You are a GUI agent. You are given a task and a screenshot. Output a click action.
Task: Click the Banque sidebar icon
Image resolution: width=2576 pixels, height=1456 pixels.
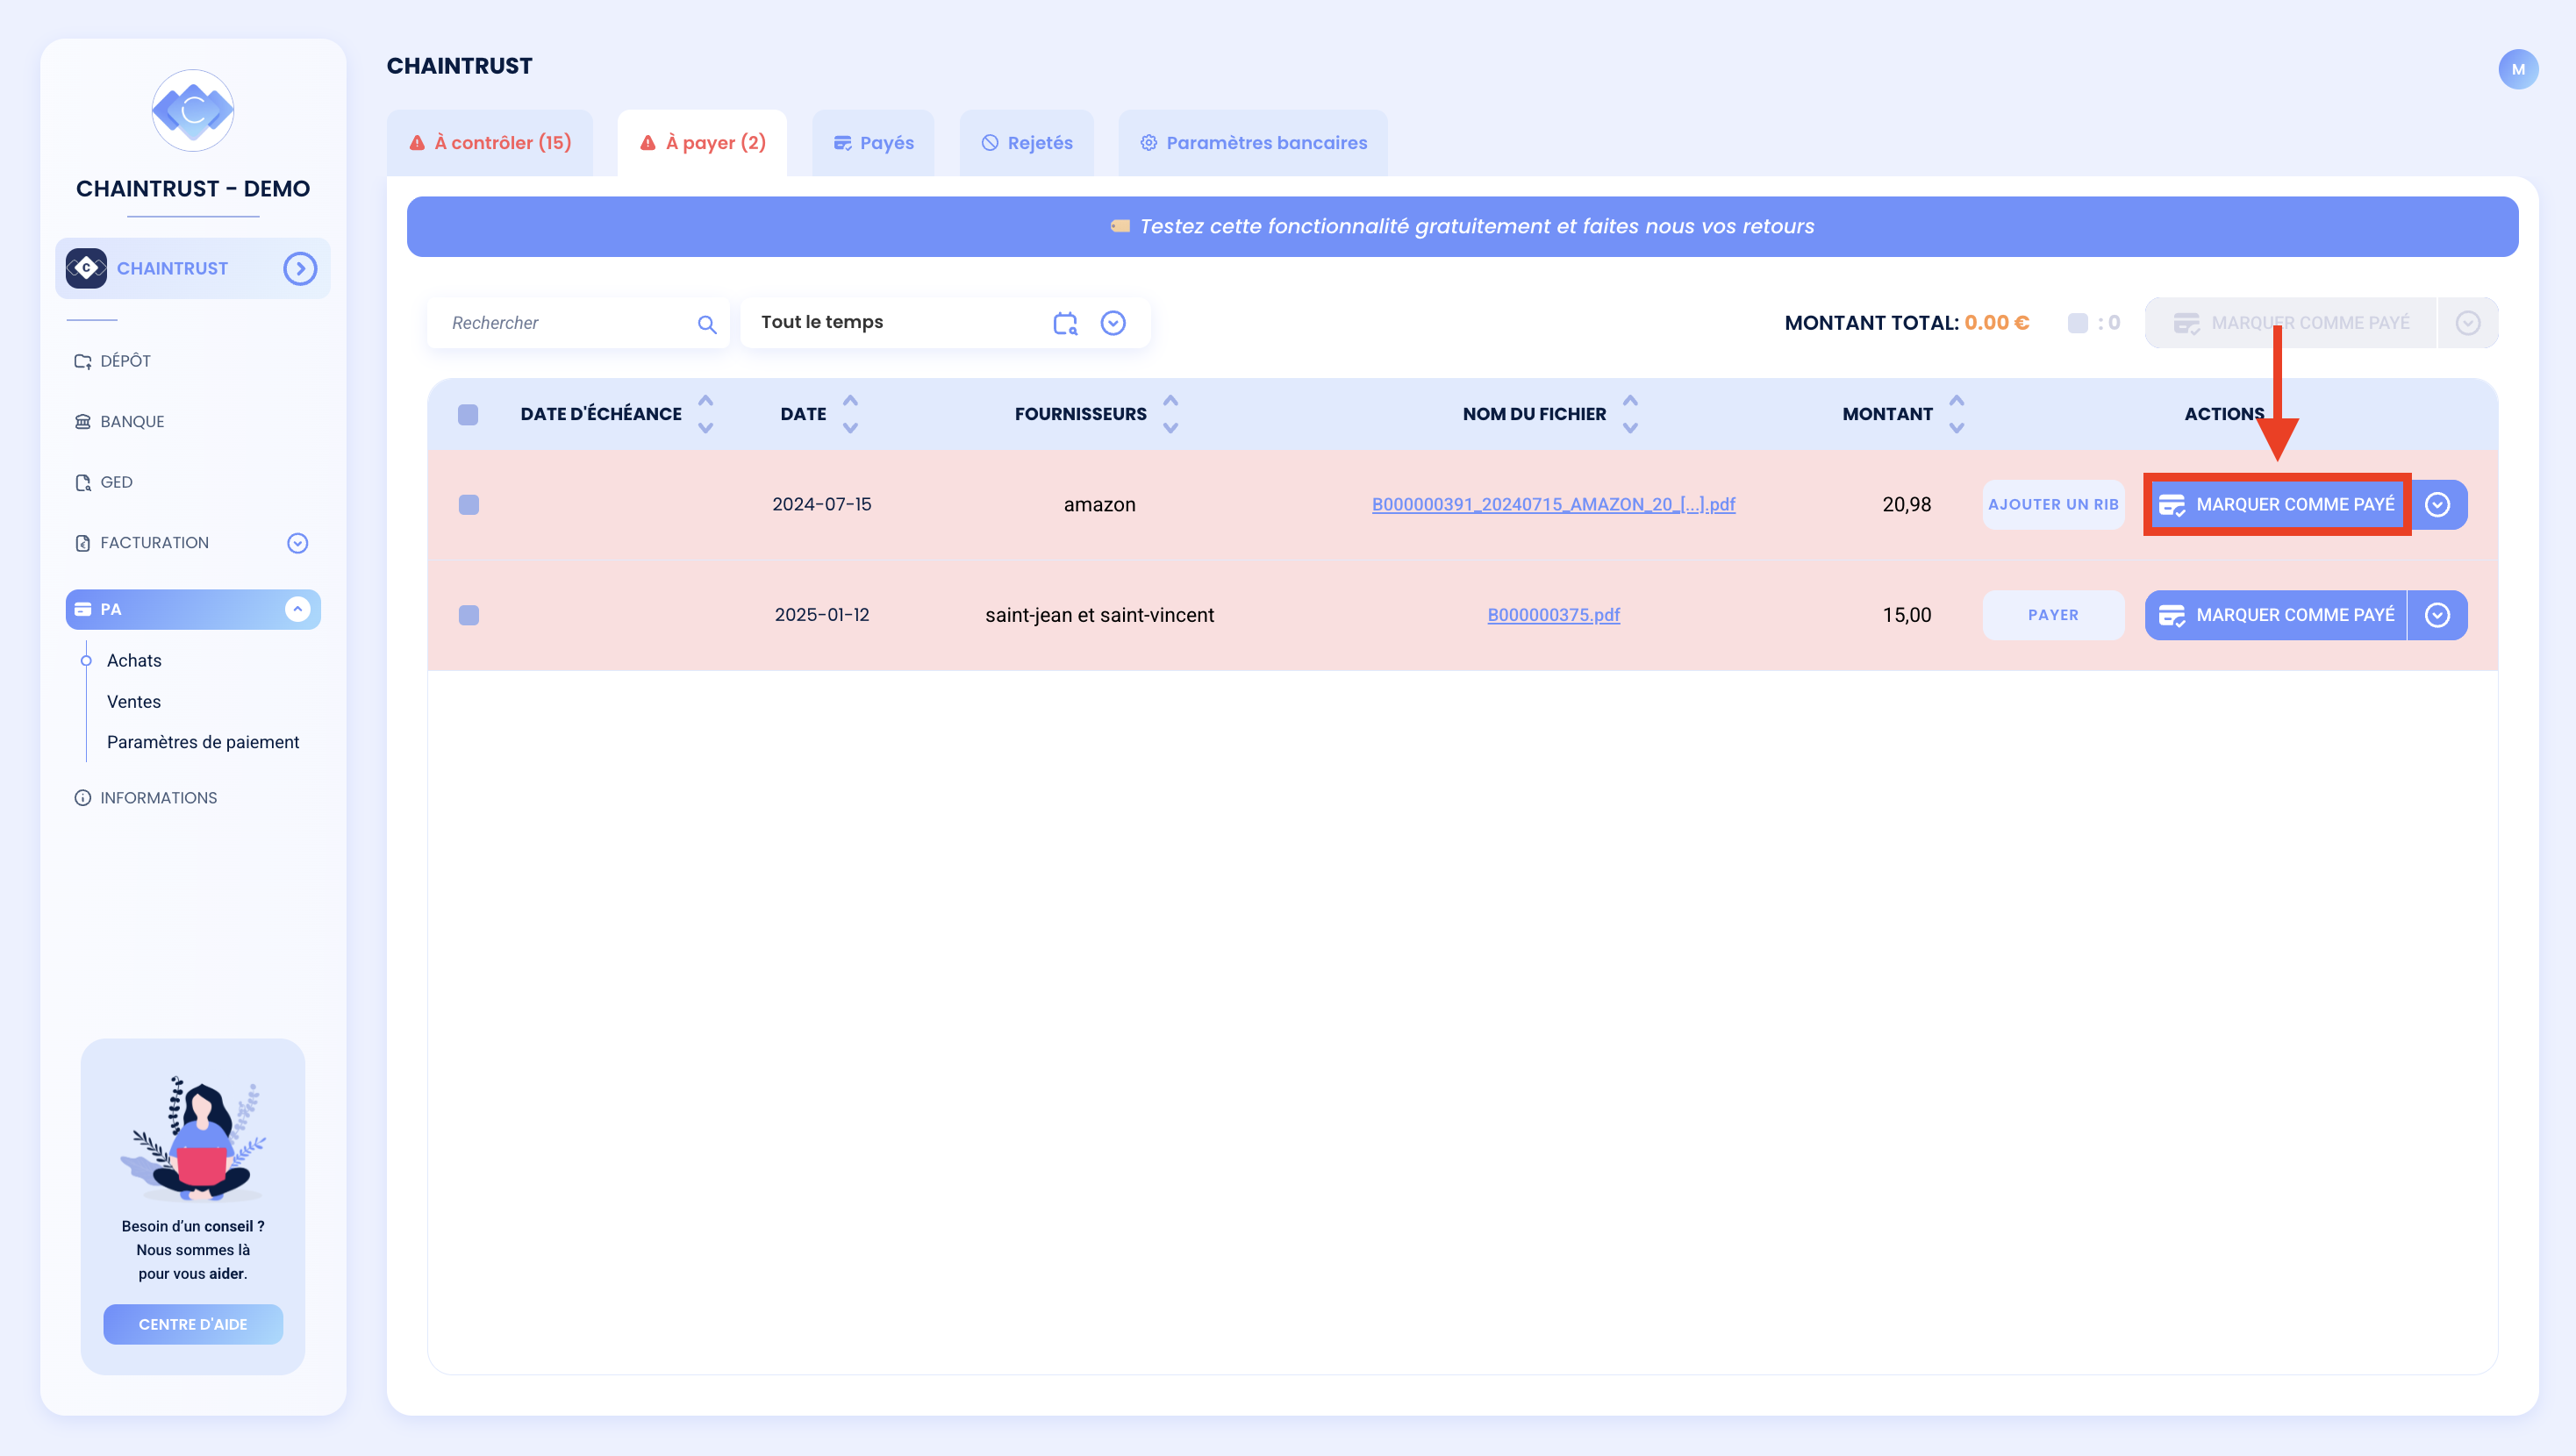[x=83, y=422]
